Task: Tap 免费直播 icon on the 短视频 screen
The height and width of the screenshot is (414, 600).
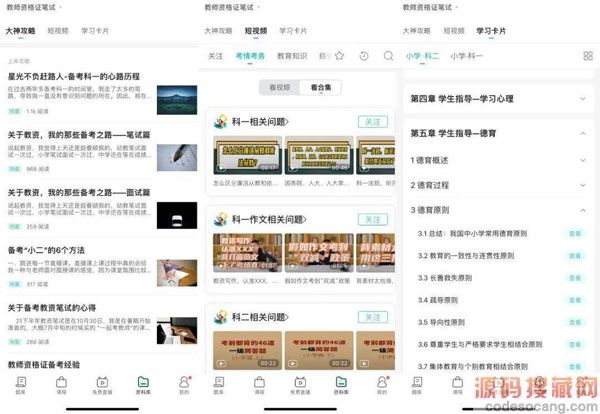Action: [x=302, y=384]
